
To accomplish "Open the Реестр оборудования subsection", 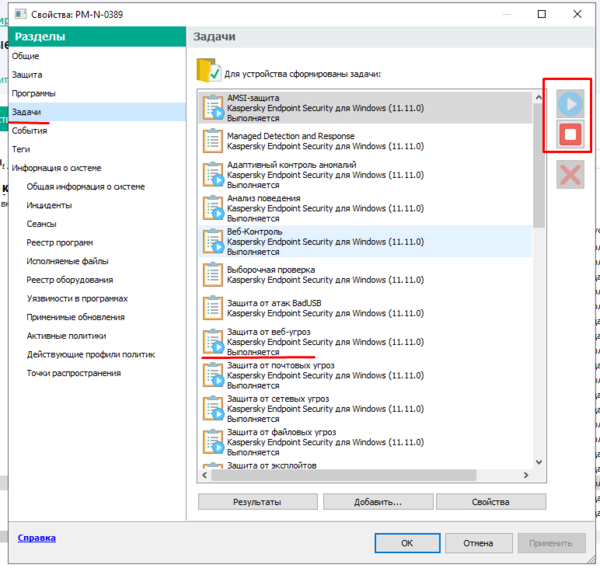I will point(70,280).
